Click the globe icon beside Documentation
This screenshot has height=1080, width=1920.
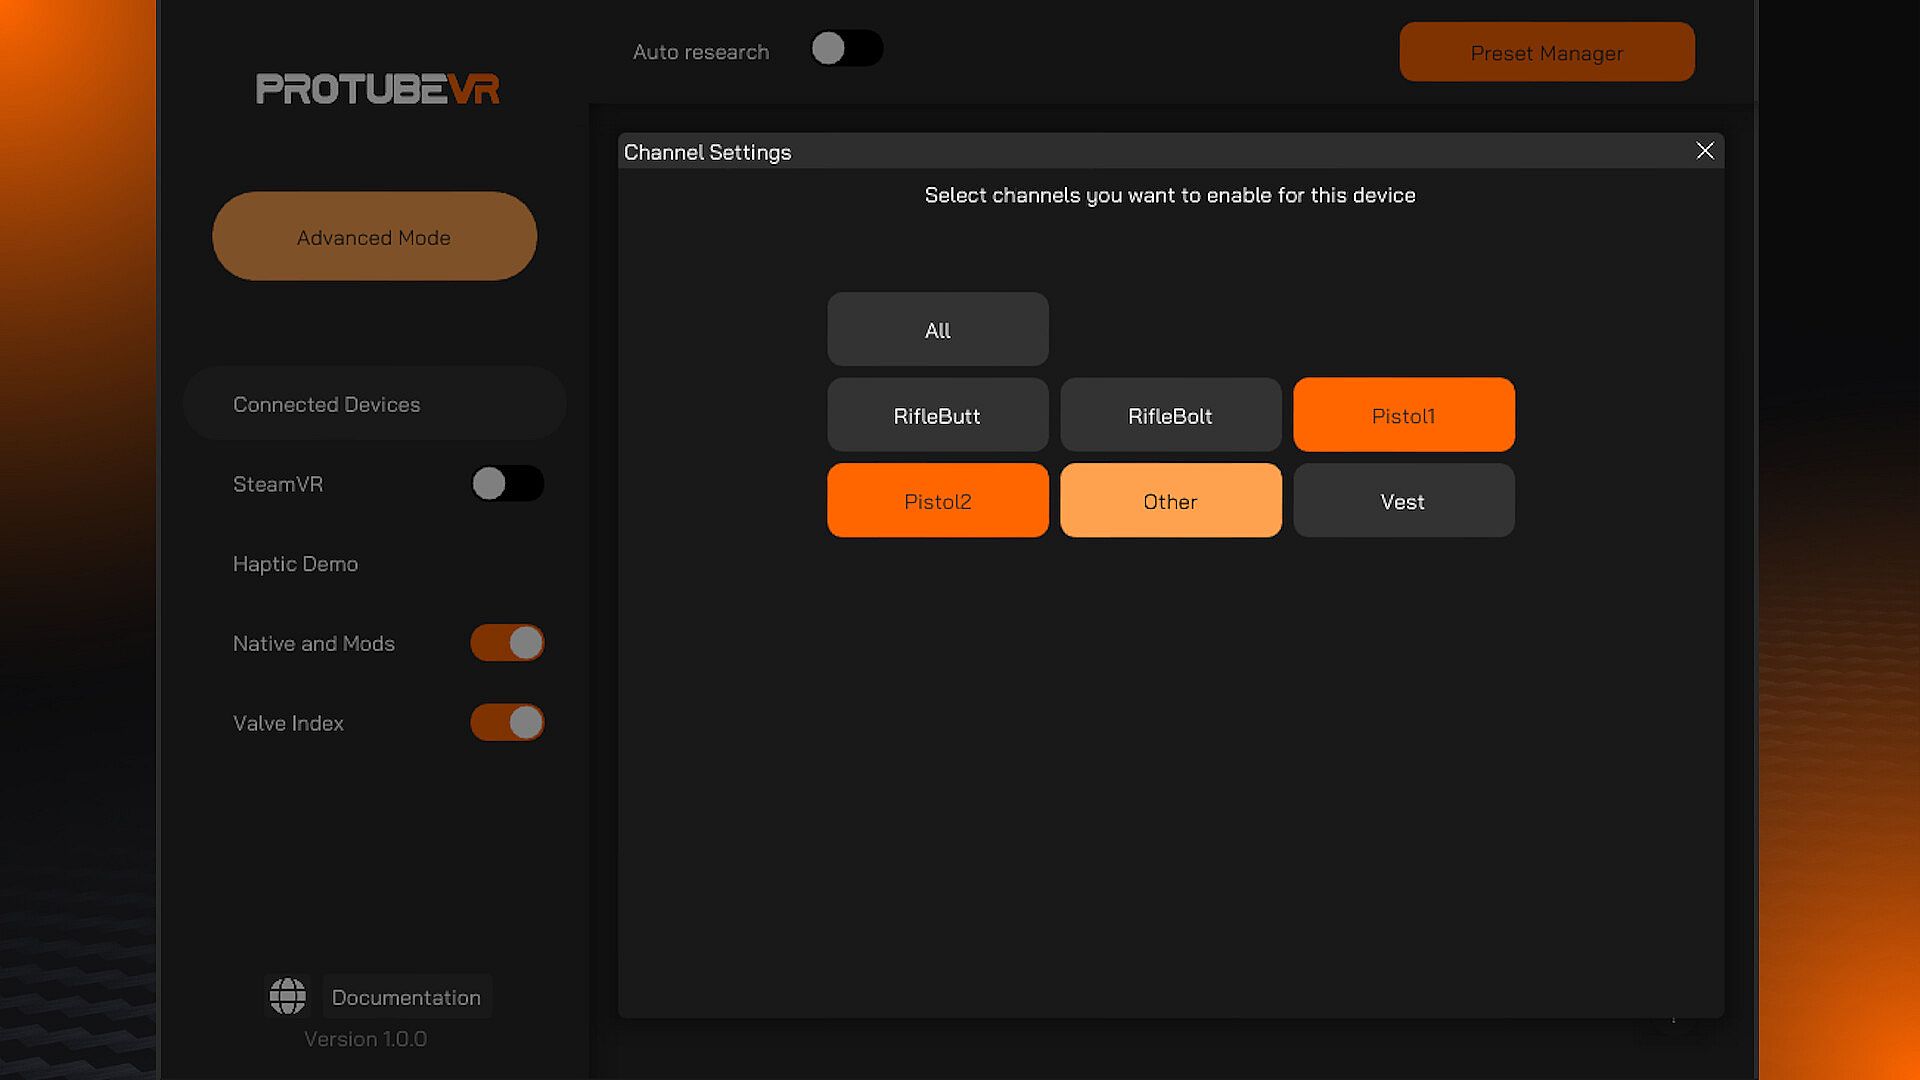tap(287, 996)
